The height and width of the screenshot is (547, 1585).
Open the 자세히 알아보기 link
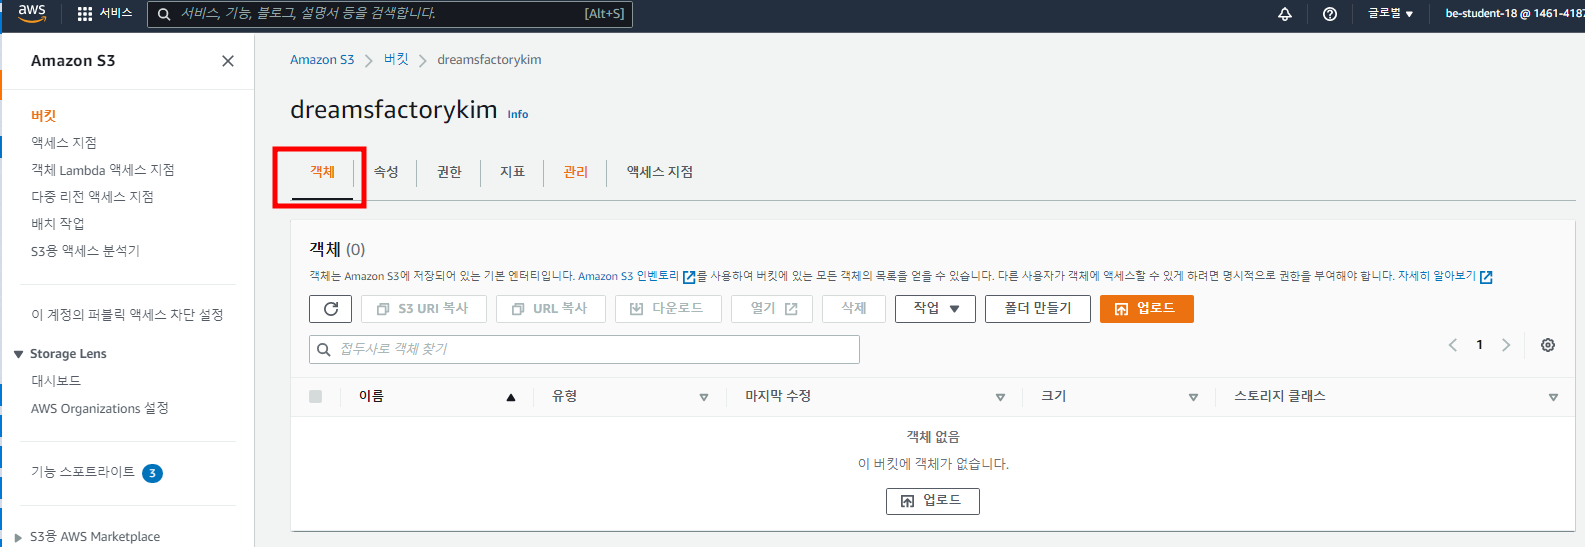click(1445, 276)
